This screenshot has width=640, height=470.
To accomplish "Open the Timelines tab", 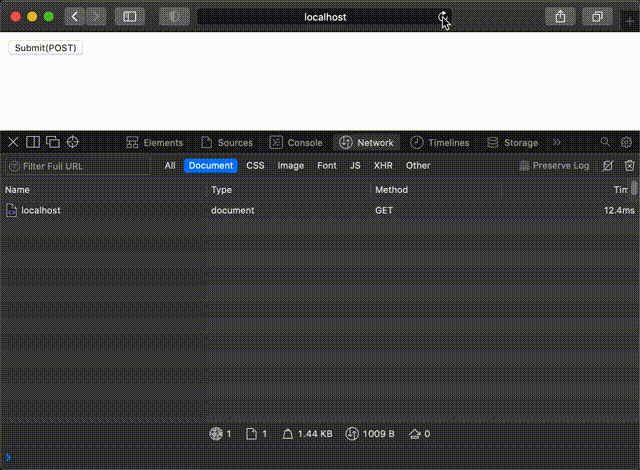I will click(x=440, y=142).
